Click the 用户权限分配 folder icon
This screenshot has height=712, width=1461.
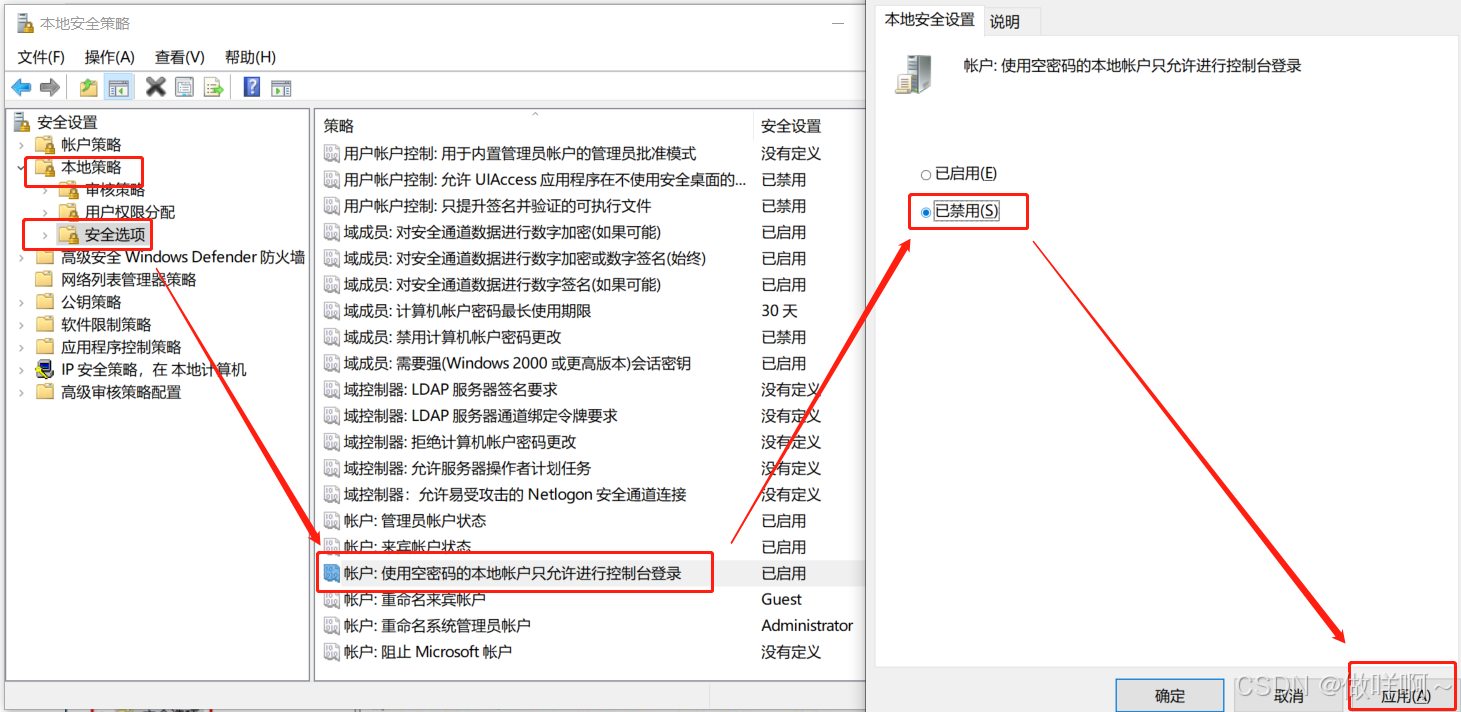click(68, 212)
